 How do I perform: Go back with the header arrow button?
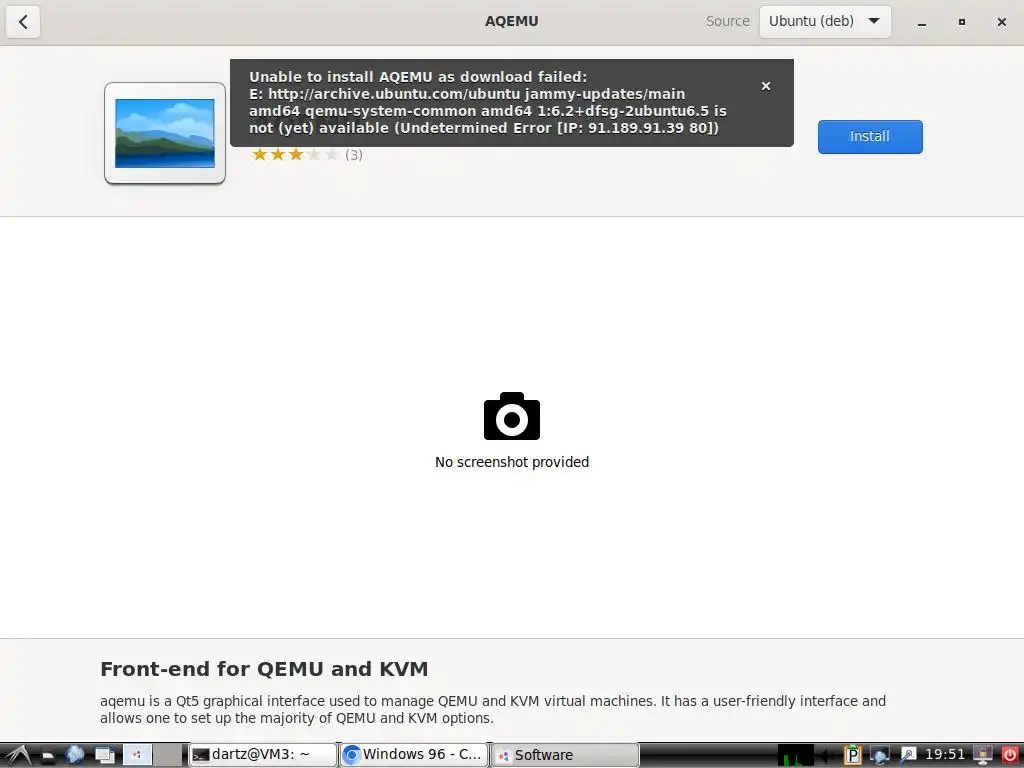tap(23, 22)
